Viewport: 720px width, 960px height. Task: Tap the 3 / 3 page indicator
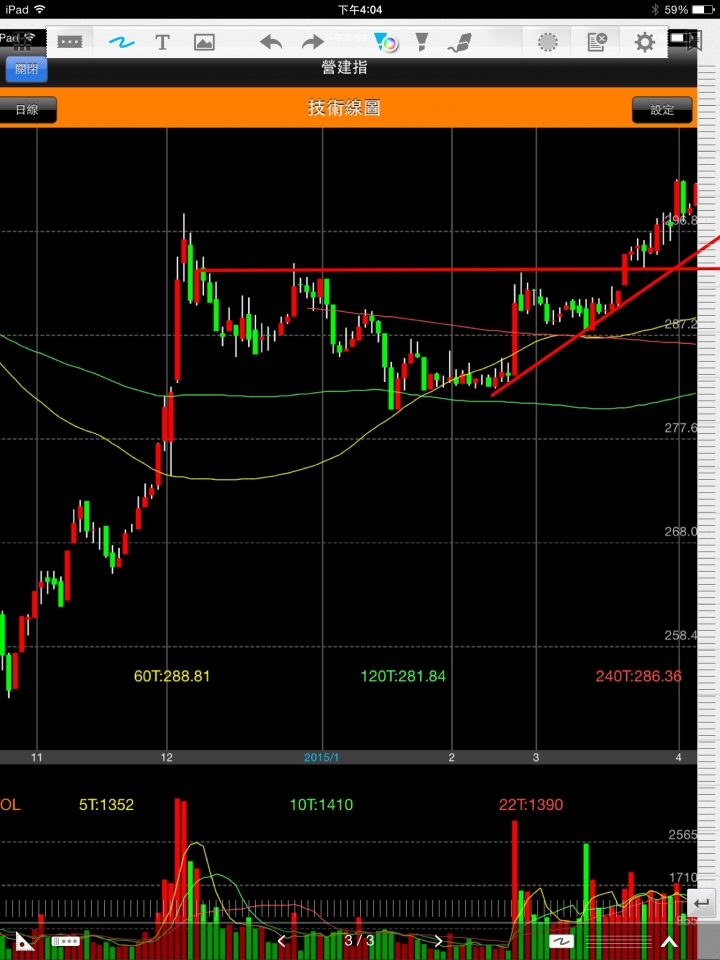tap(359, 940)
